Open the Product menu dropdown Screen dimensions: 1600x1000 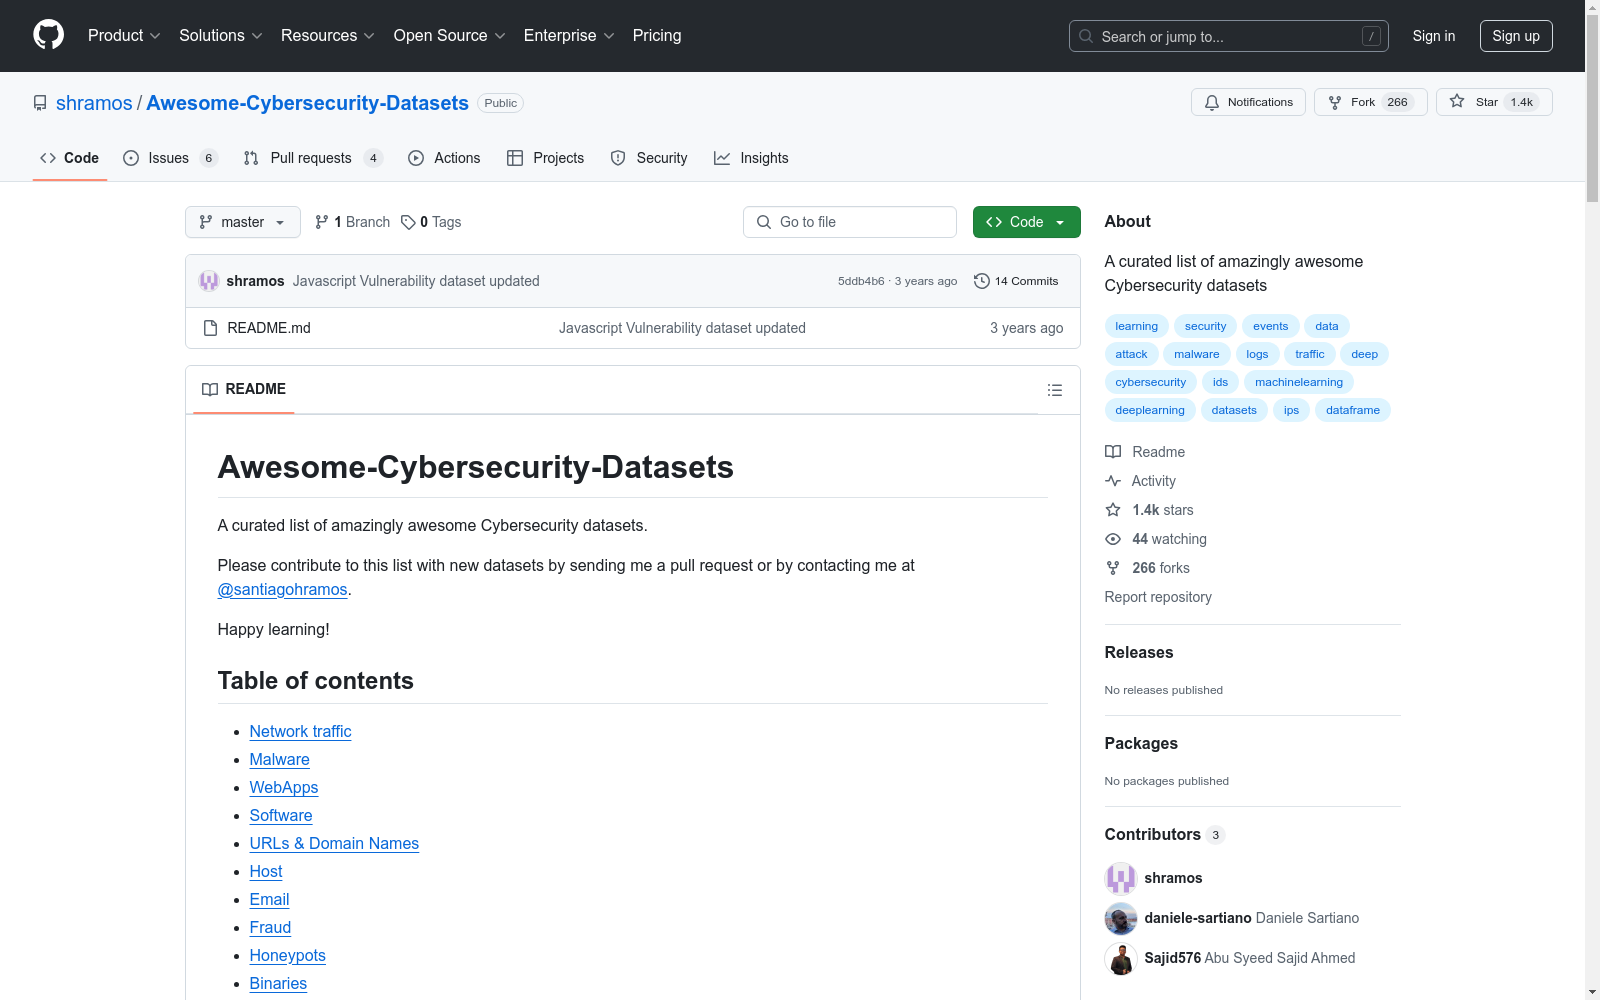pyautogui.click(x=124, y=36)
